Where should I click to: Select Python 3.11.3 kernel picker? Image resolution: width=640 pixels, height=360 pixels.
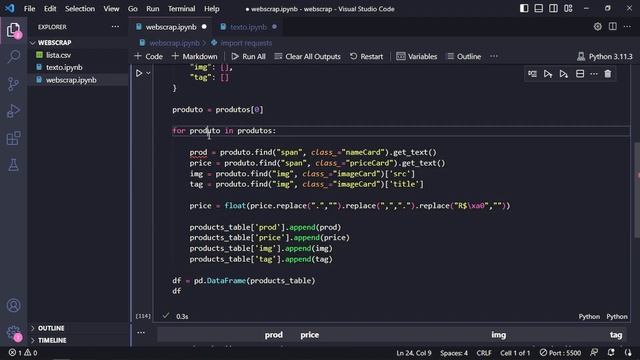[x=605, y=56]
